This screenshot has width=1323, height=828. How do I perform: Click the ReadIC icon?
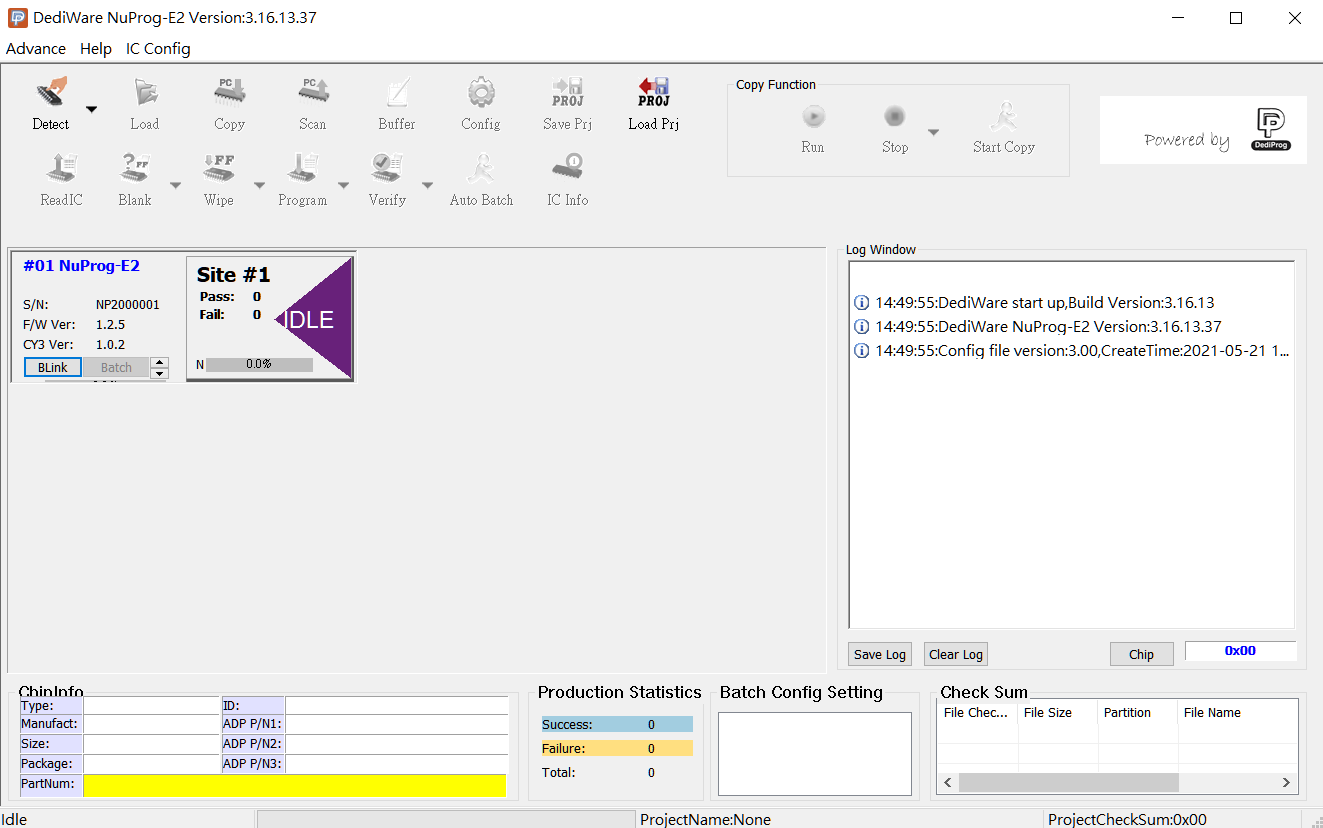(61, 169)
